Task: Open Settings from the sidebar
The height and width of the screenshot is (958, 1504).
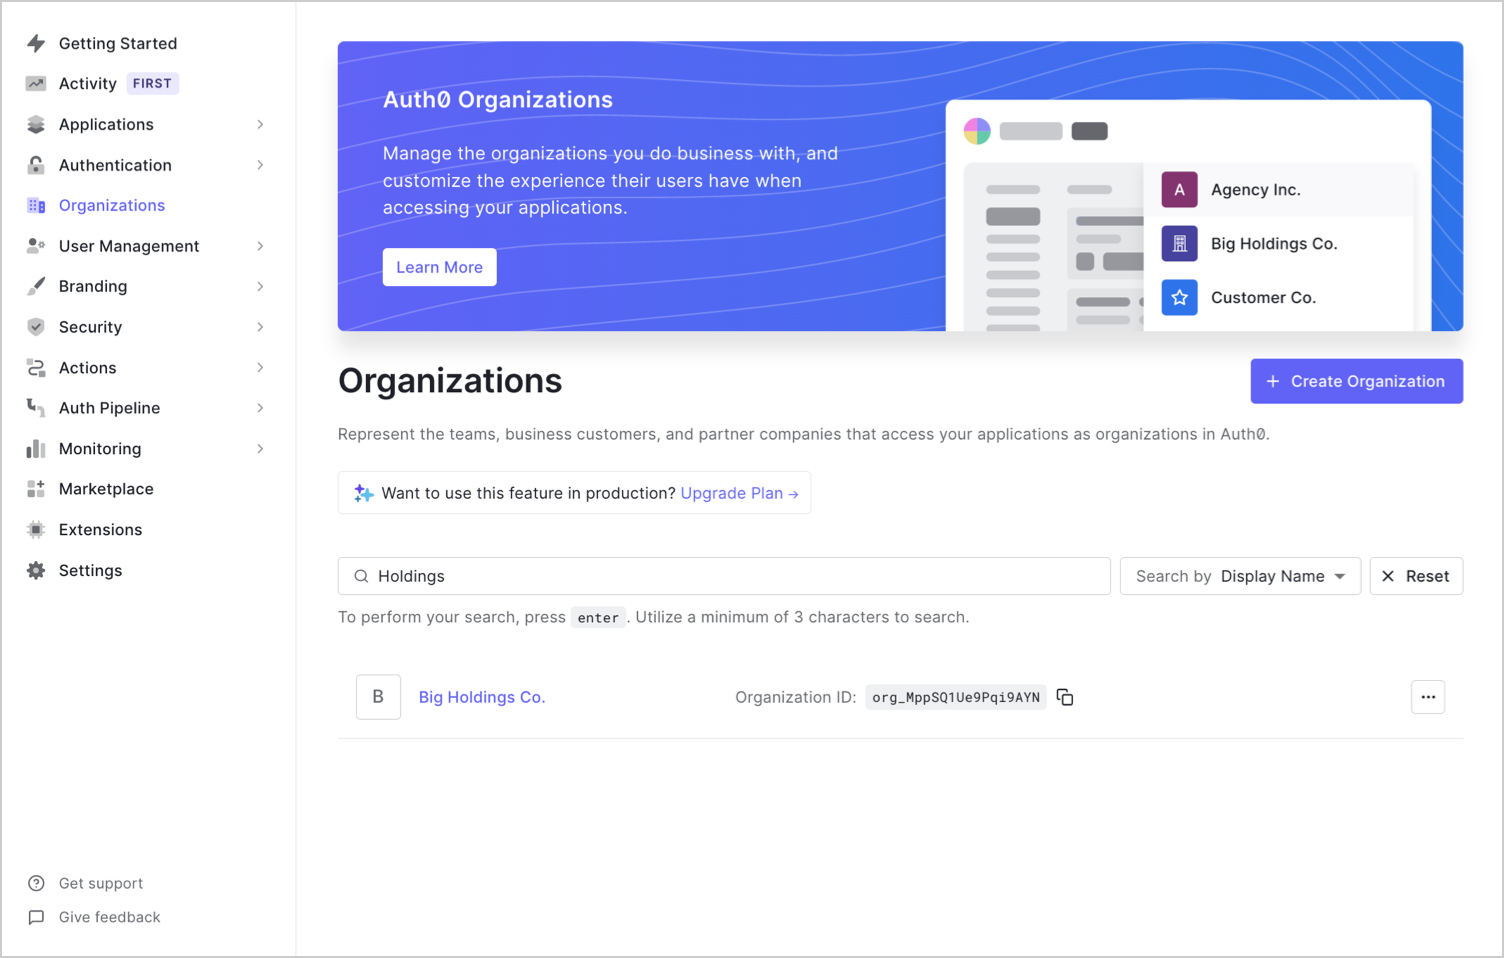Action: (90, 570)
